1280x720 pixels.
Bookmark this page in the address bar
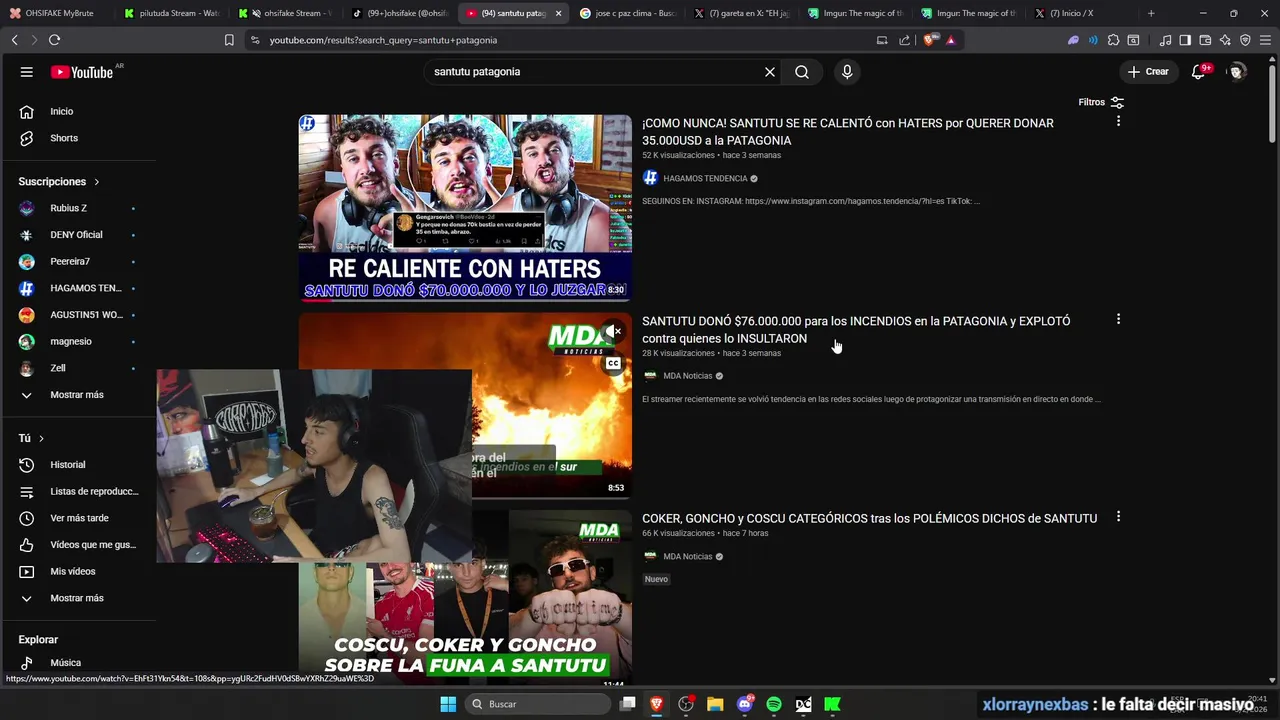(x=229, y=40)
